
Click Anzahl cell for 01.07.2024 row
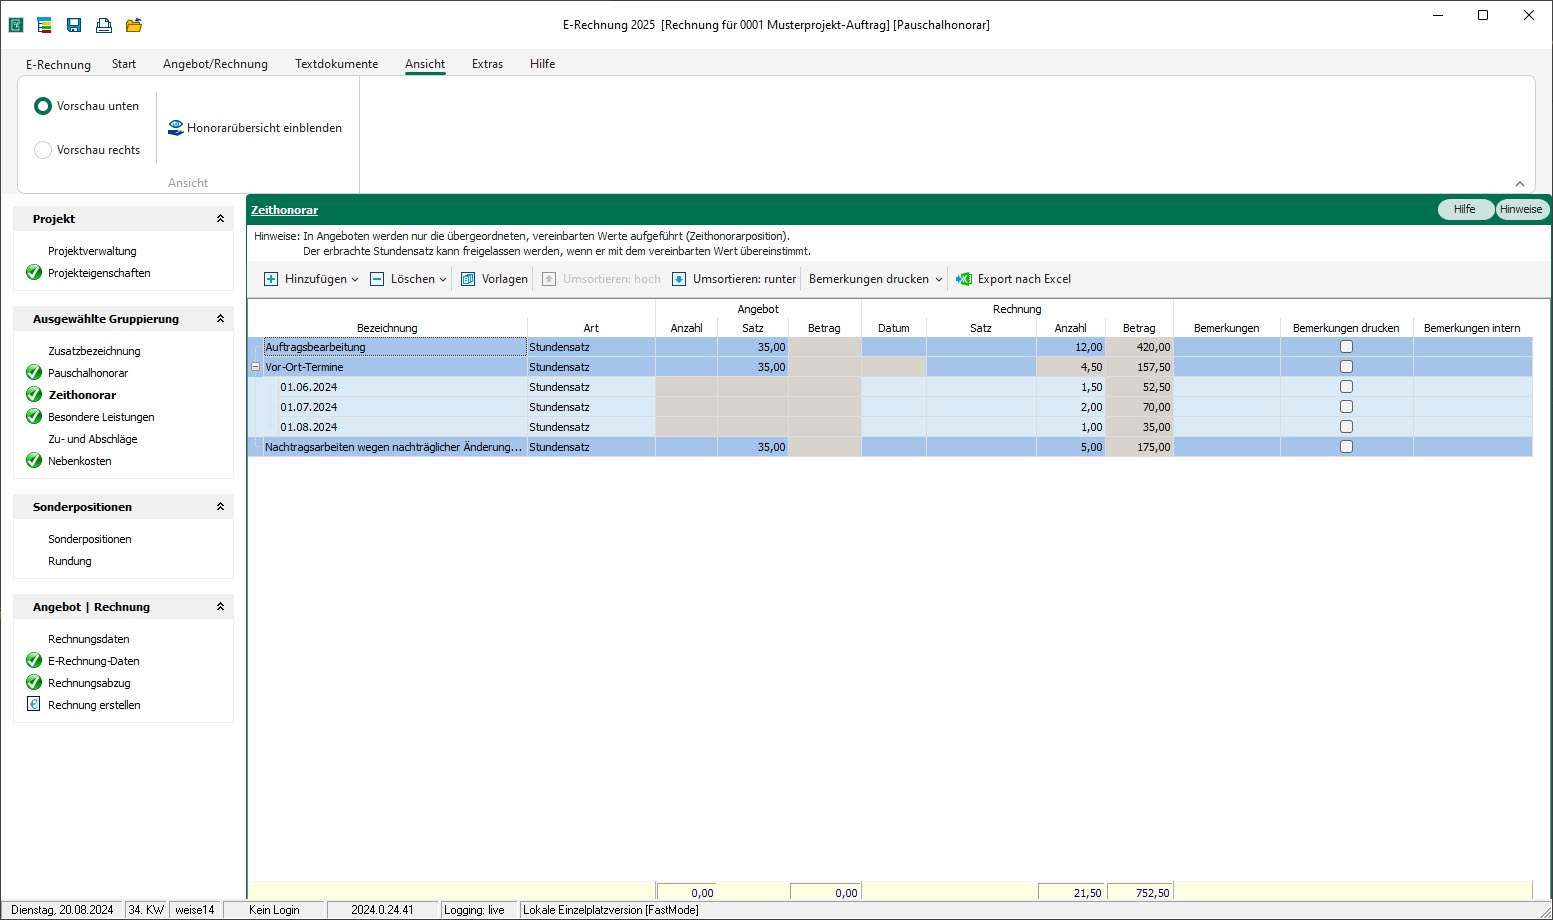(1071, 407)
